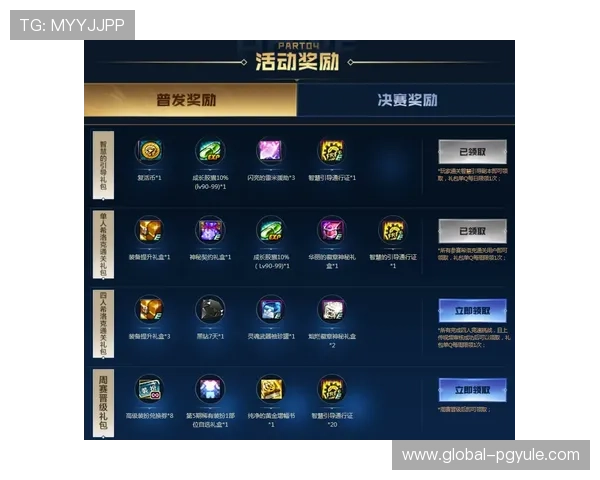Click the 四人希洛克通关礼包 vertical row label

103,324
